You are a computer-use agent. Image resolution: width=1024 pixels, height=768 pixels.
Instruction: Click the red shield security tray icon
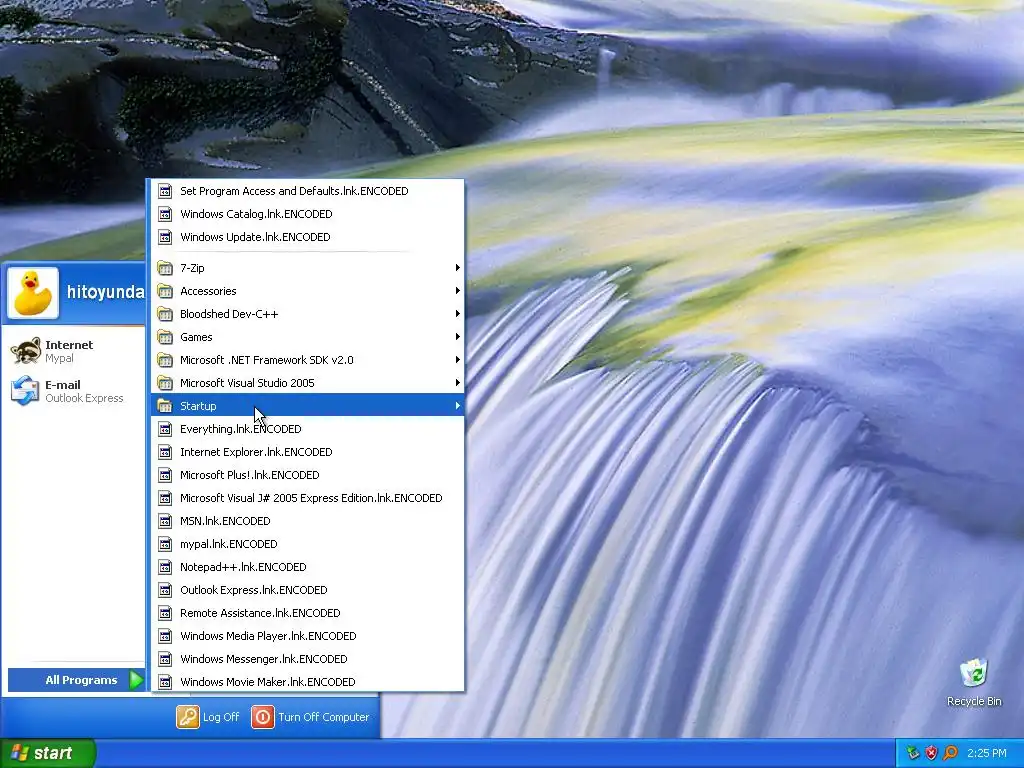931,753
